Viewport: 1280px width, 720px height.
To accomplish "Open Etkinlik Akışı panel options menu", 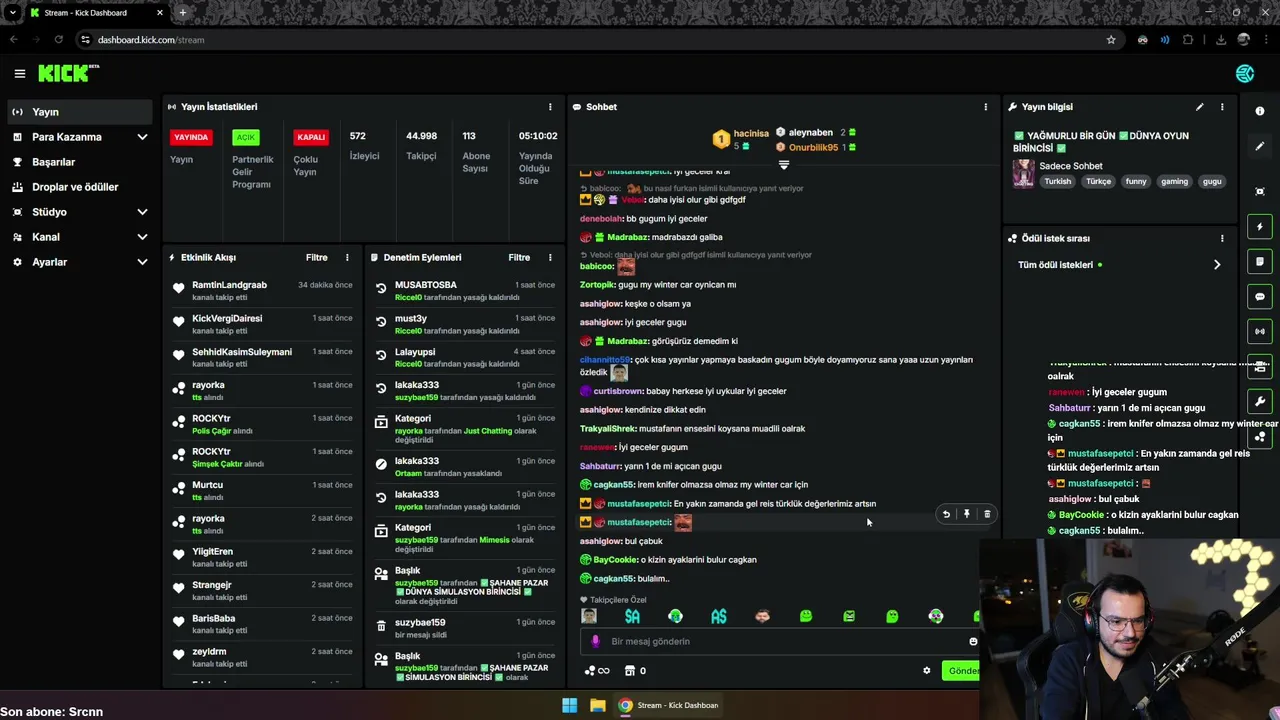I will click(347, 257).
